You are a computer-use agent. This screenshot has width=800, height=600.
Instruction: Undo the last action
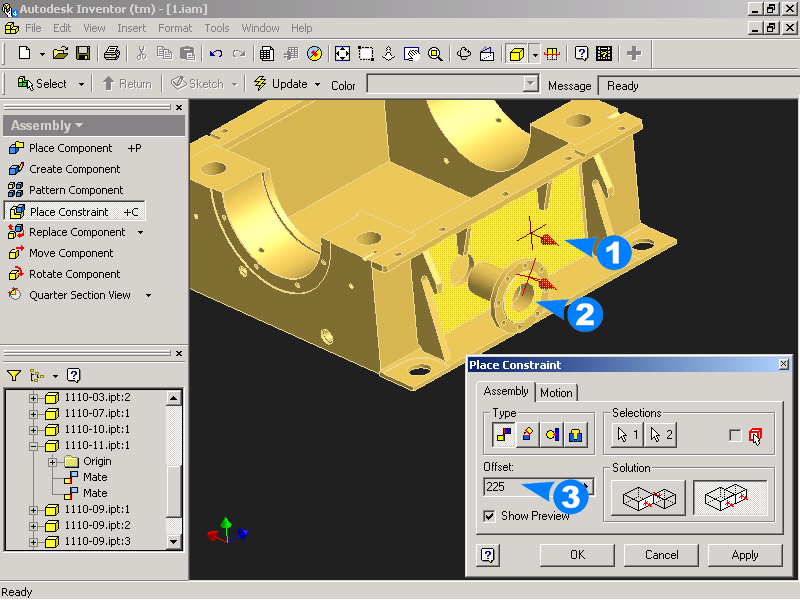click(x=216, y=53)
